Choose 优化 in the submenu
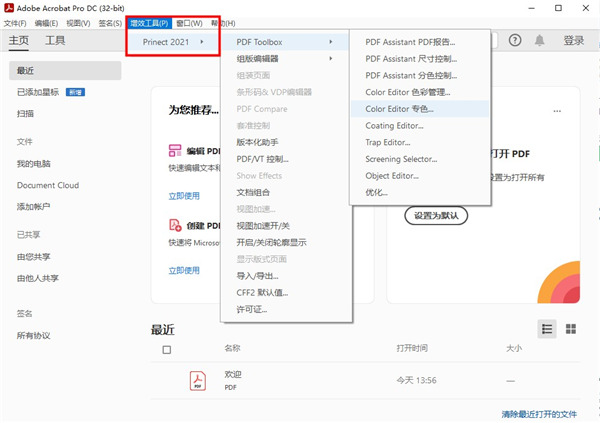The width and height of the screenshot is (600, 423). [x=420, y=193]
